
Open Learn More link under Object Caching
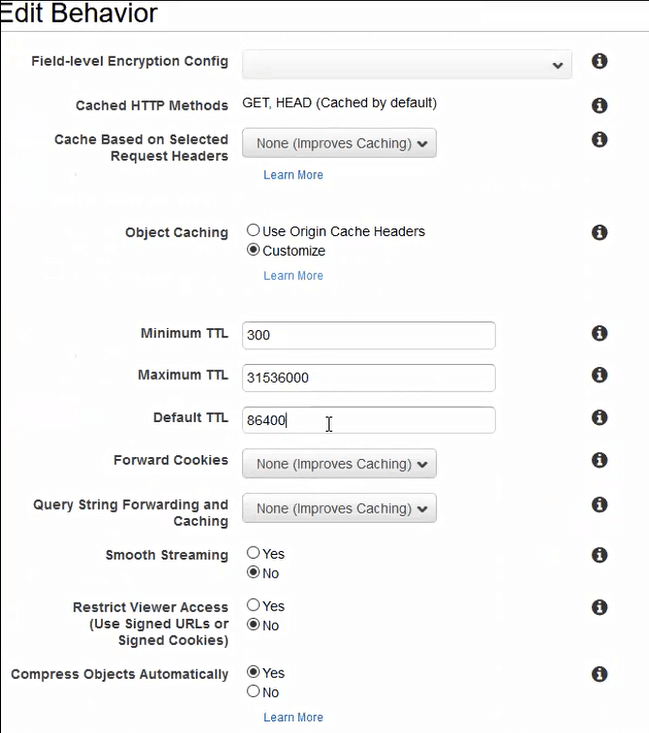coord(293,276)
